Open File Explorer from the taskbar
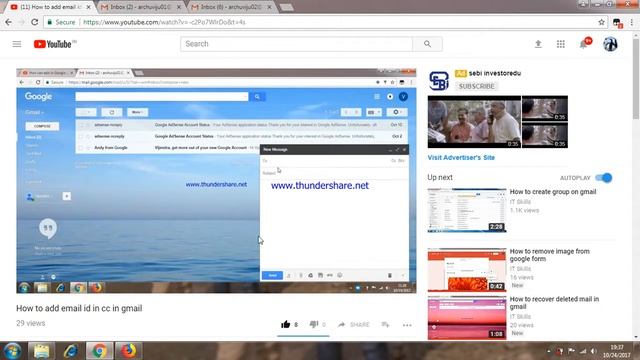The height and width of the screenshot is (360, 640). [x=41, y=351]
